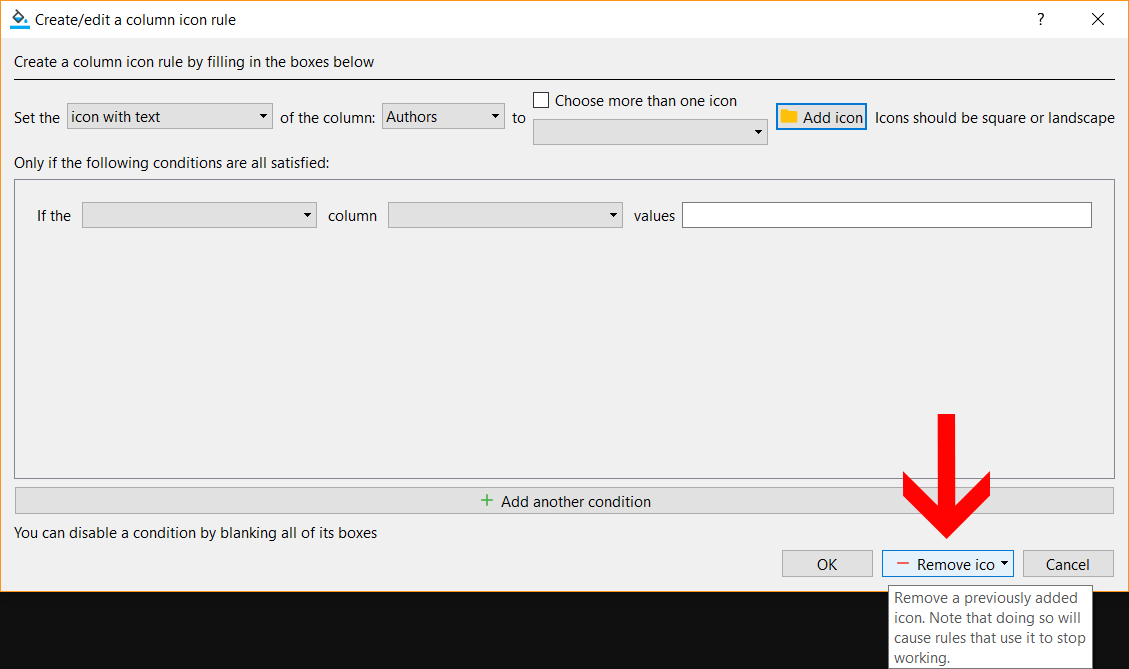Viewport: 1129px width, 669px height.
Task: Click the values input field
Action: pos(886,215)
